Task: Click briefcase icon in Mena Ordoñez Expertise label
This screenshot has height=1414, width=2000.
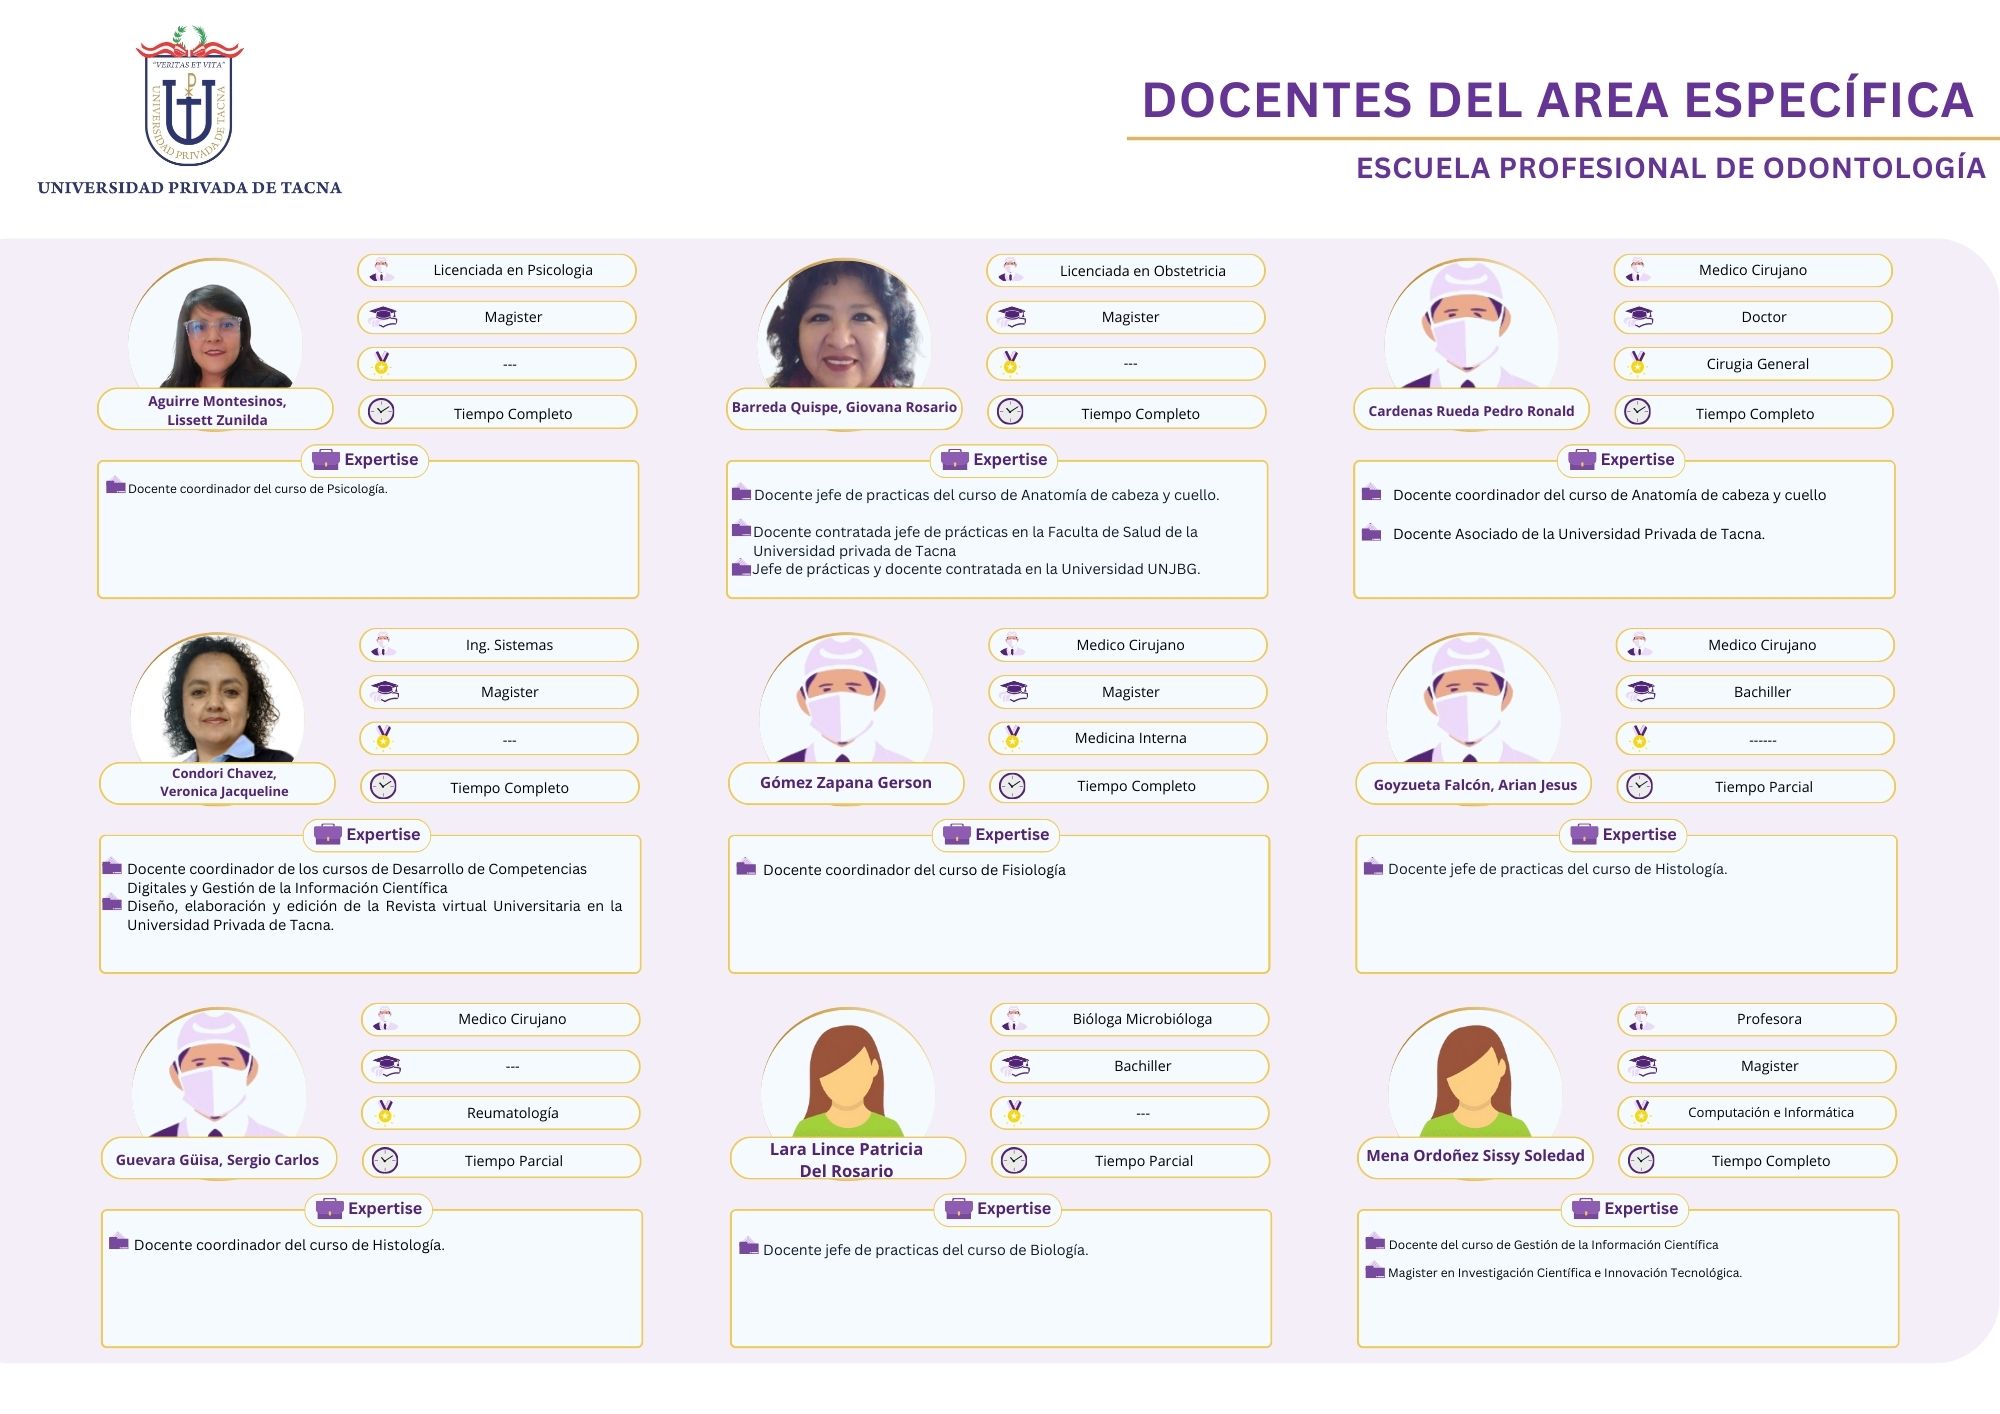Action: 1586,1209
